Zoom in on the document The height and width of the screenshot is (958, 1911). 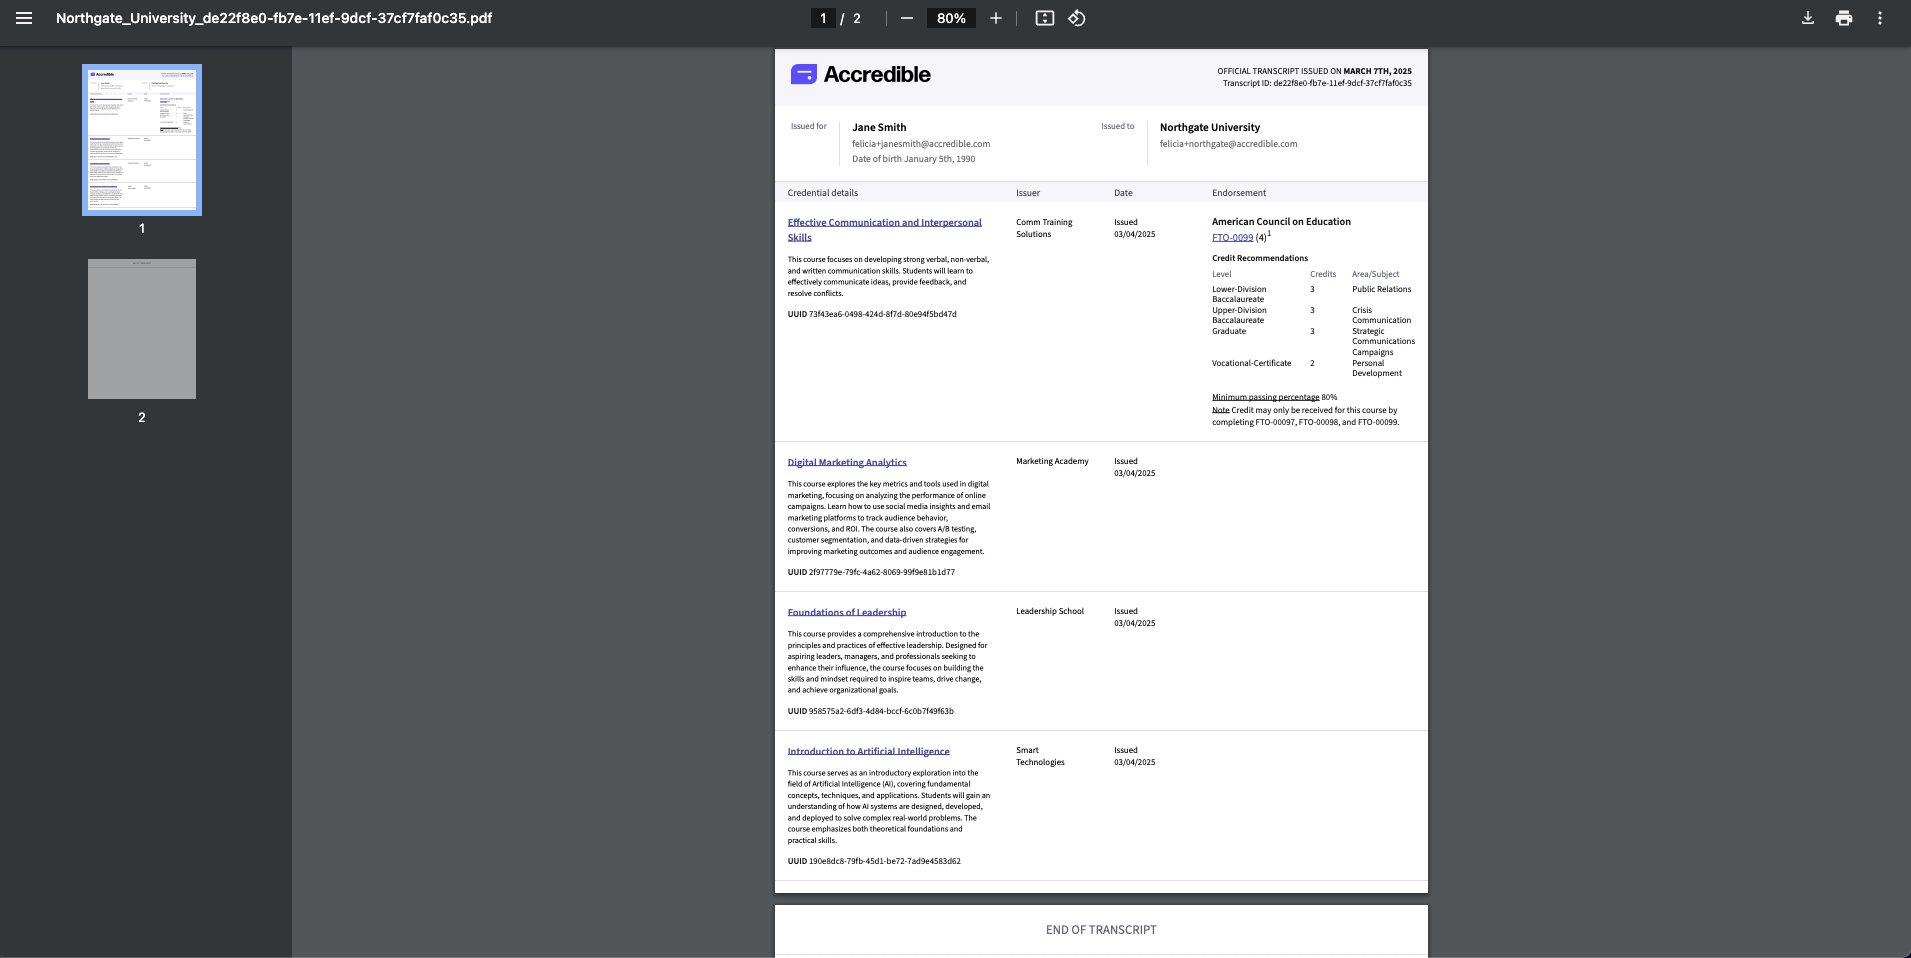994,17
